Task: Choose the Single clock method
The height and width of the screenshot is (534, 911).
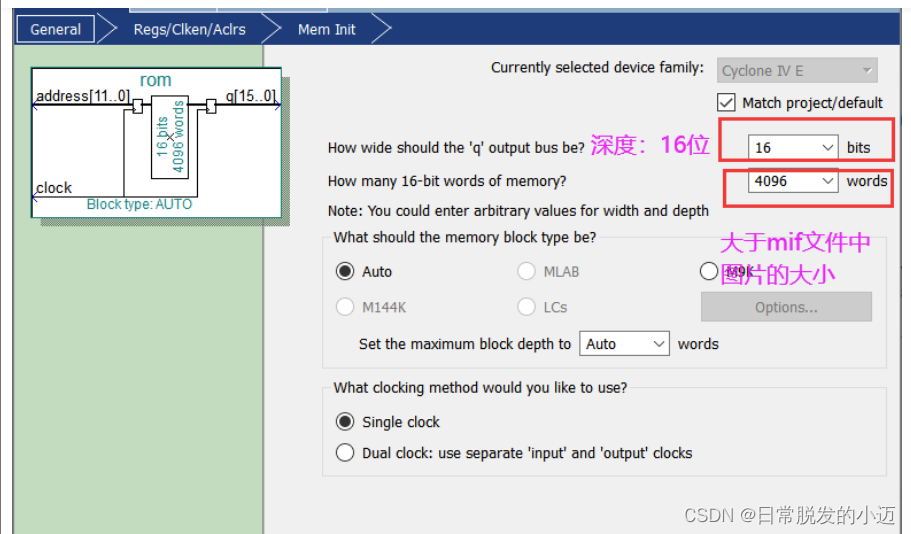Action: pos(345,422)
